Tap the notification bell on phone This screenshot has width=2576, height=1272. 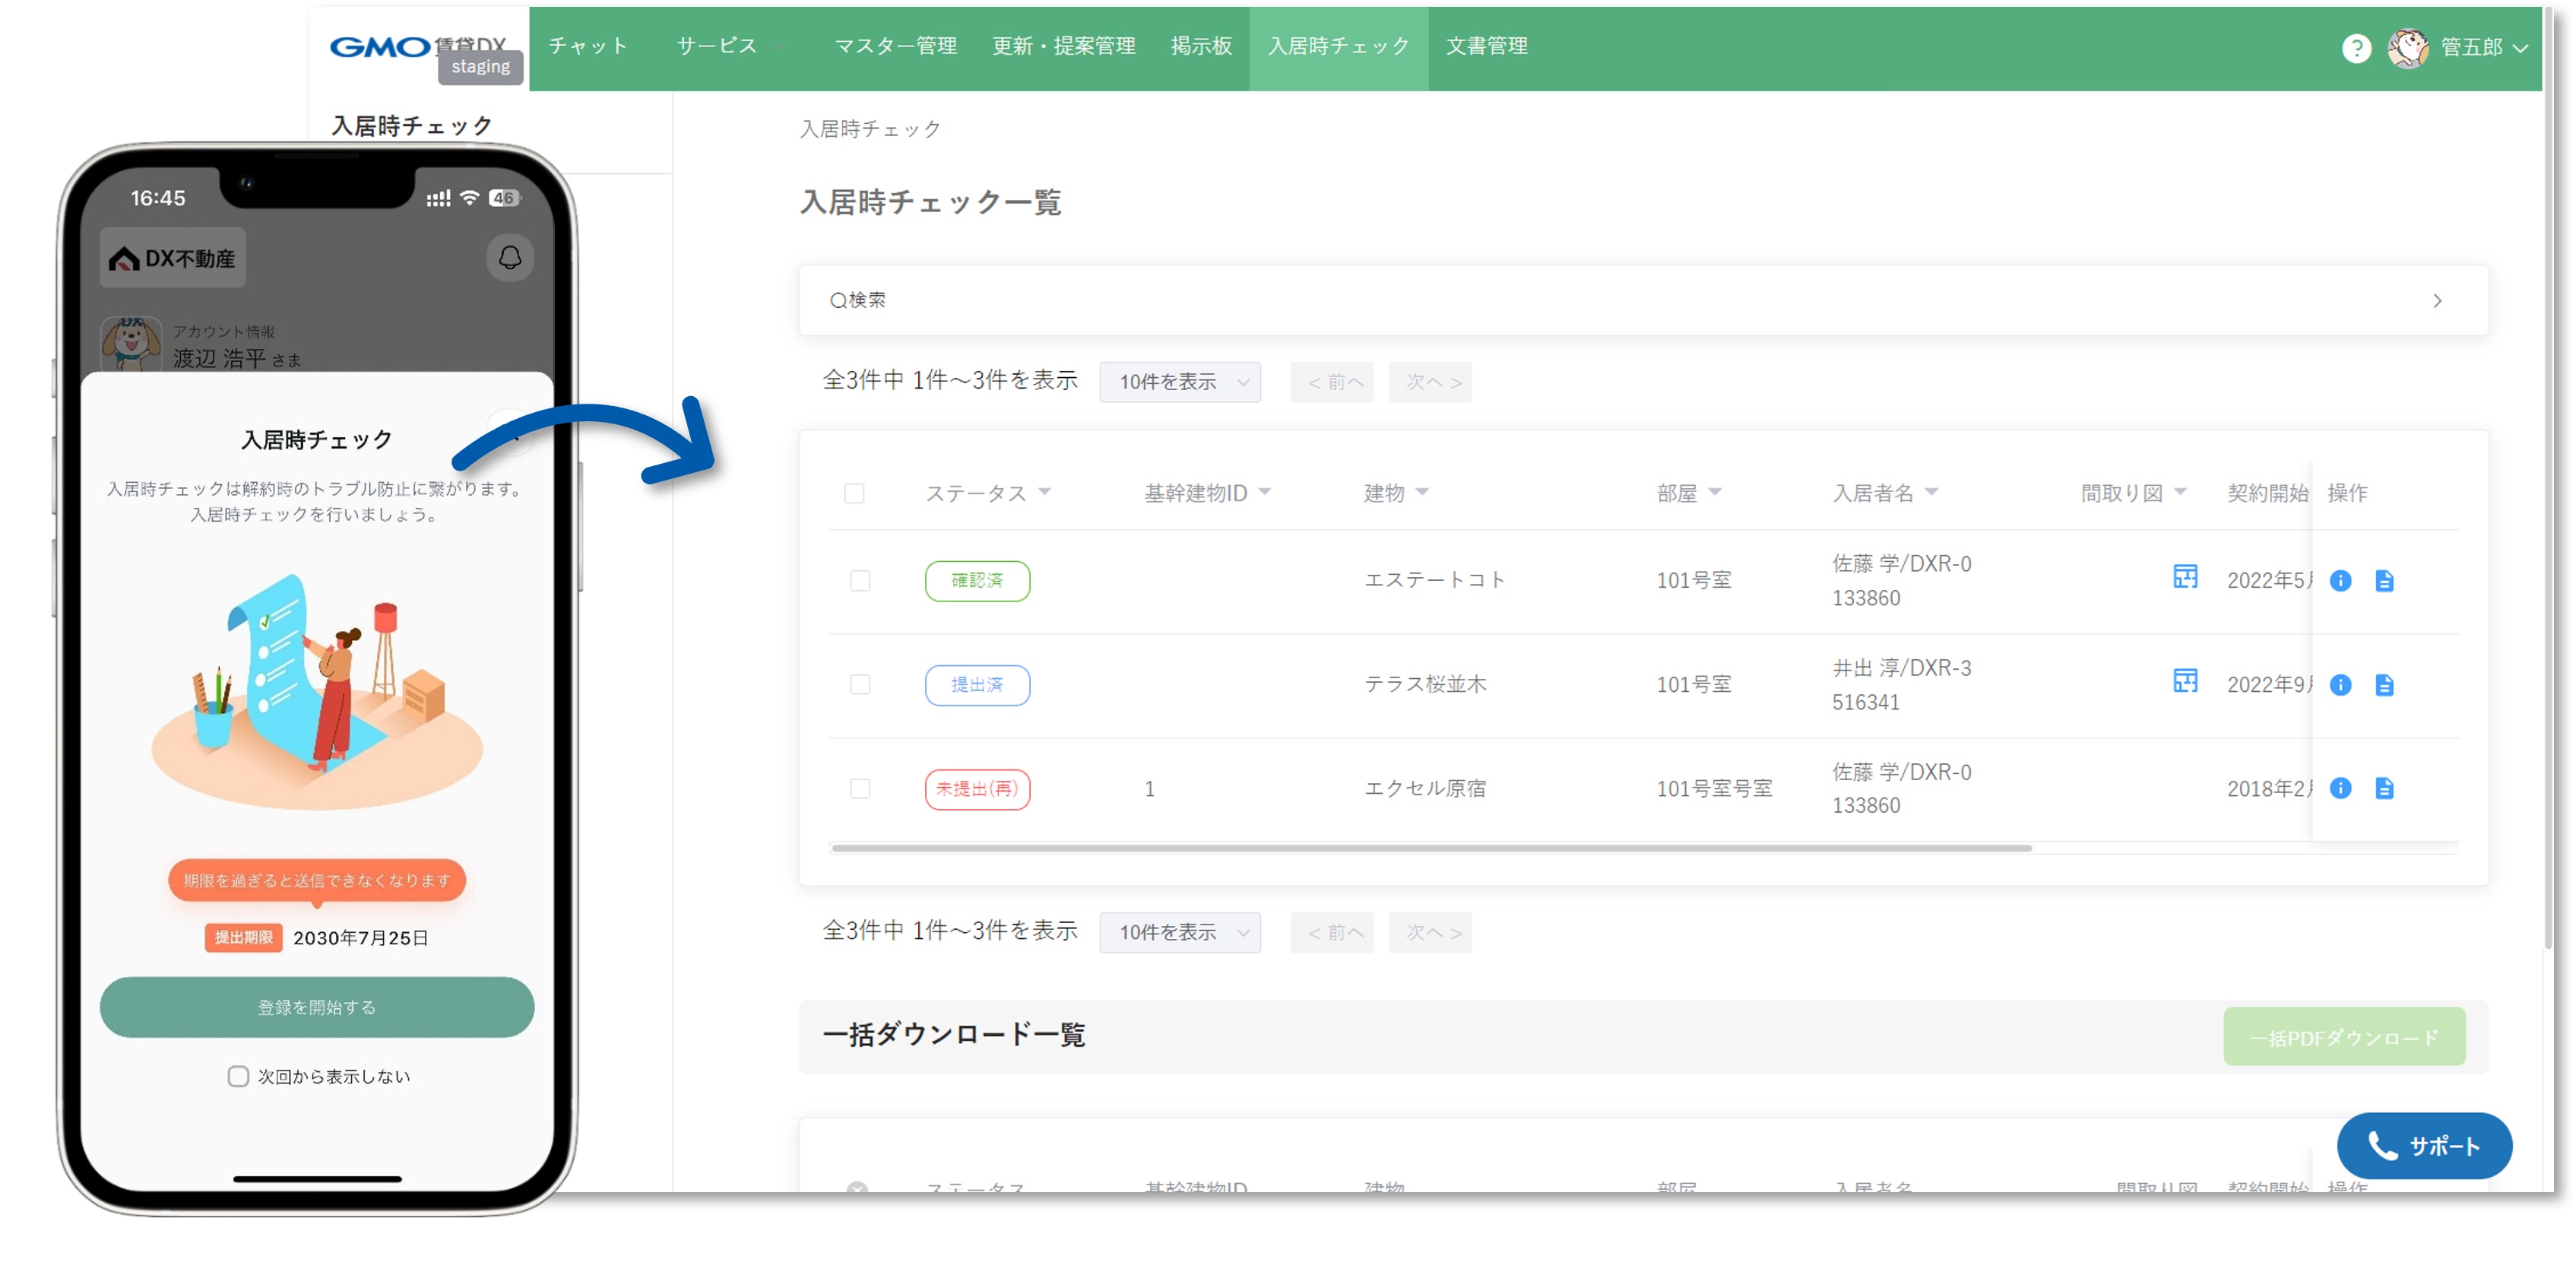[x=510, y=258]
